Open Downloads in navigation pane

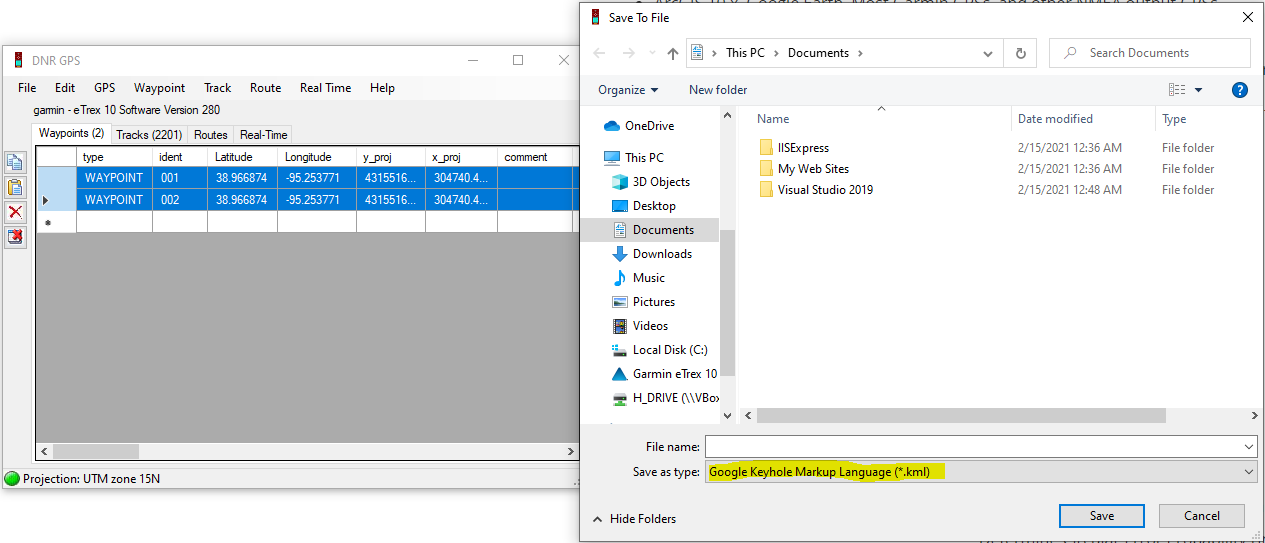(652, 254)
